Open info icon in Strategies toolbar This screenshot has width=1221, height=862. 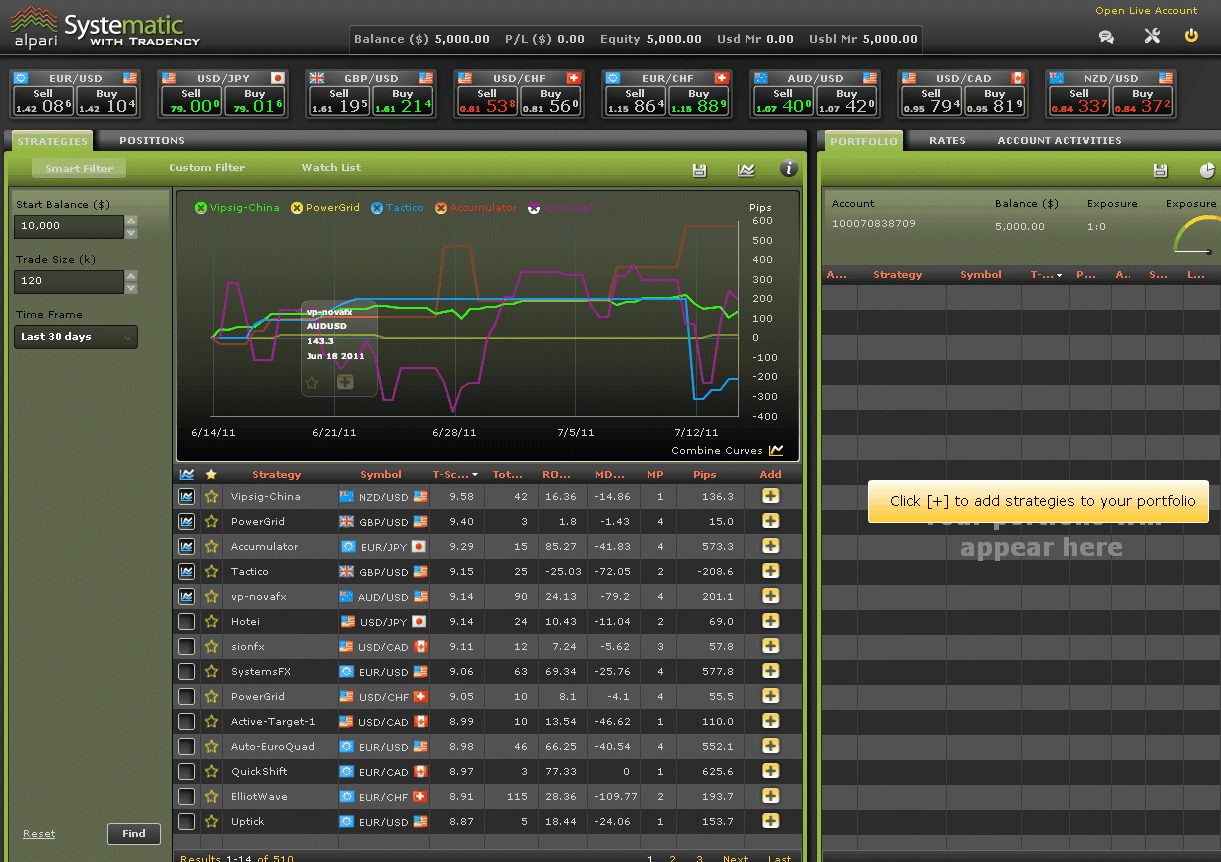pos(788,169)
